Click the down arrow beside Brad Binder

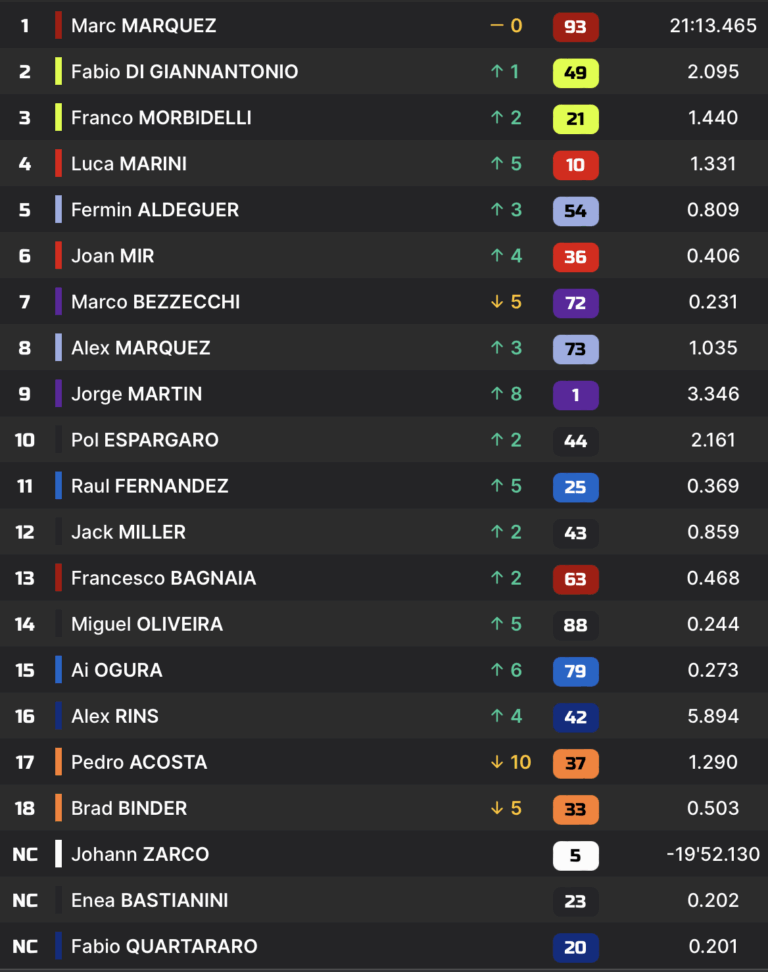coord(496,808)
